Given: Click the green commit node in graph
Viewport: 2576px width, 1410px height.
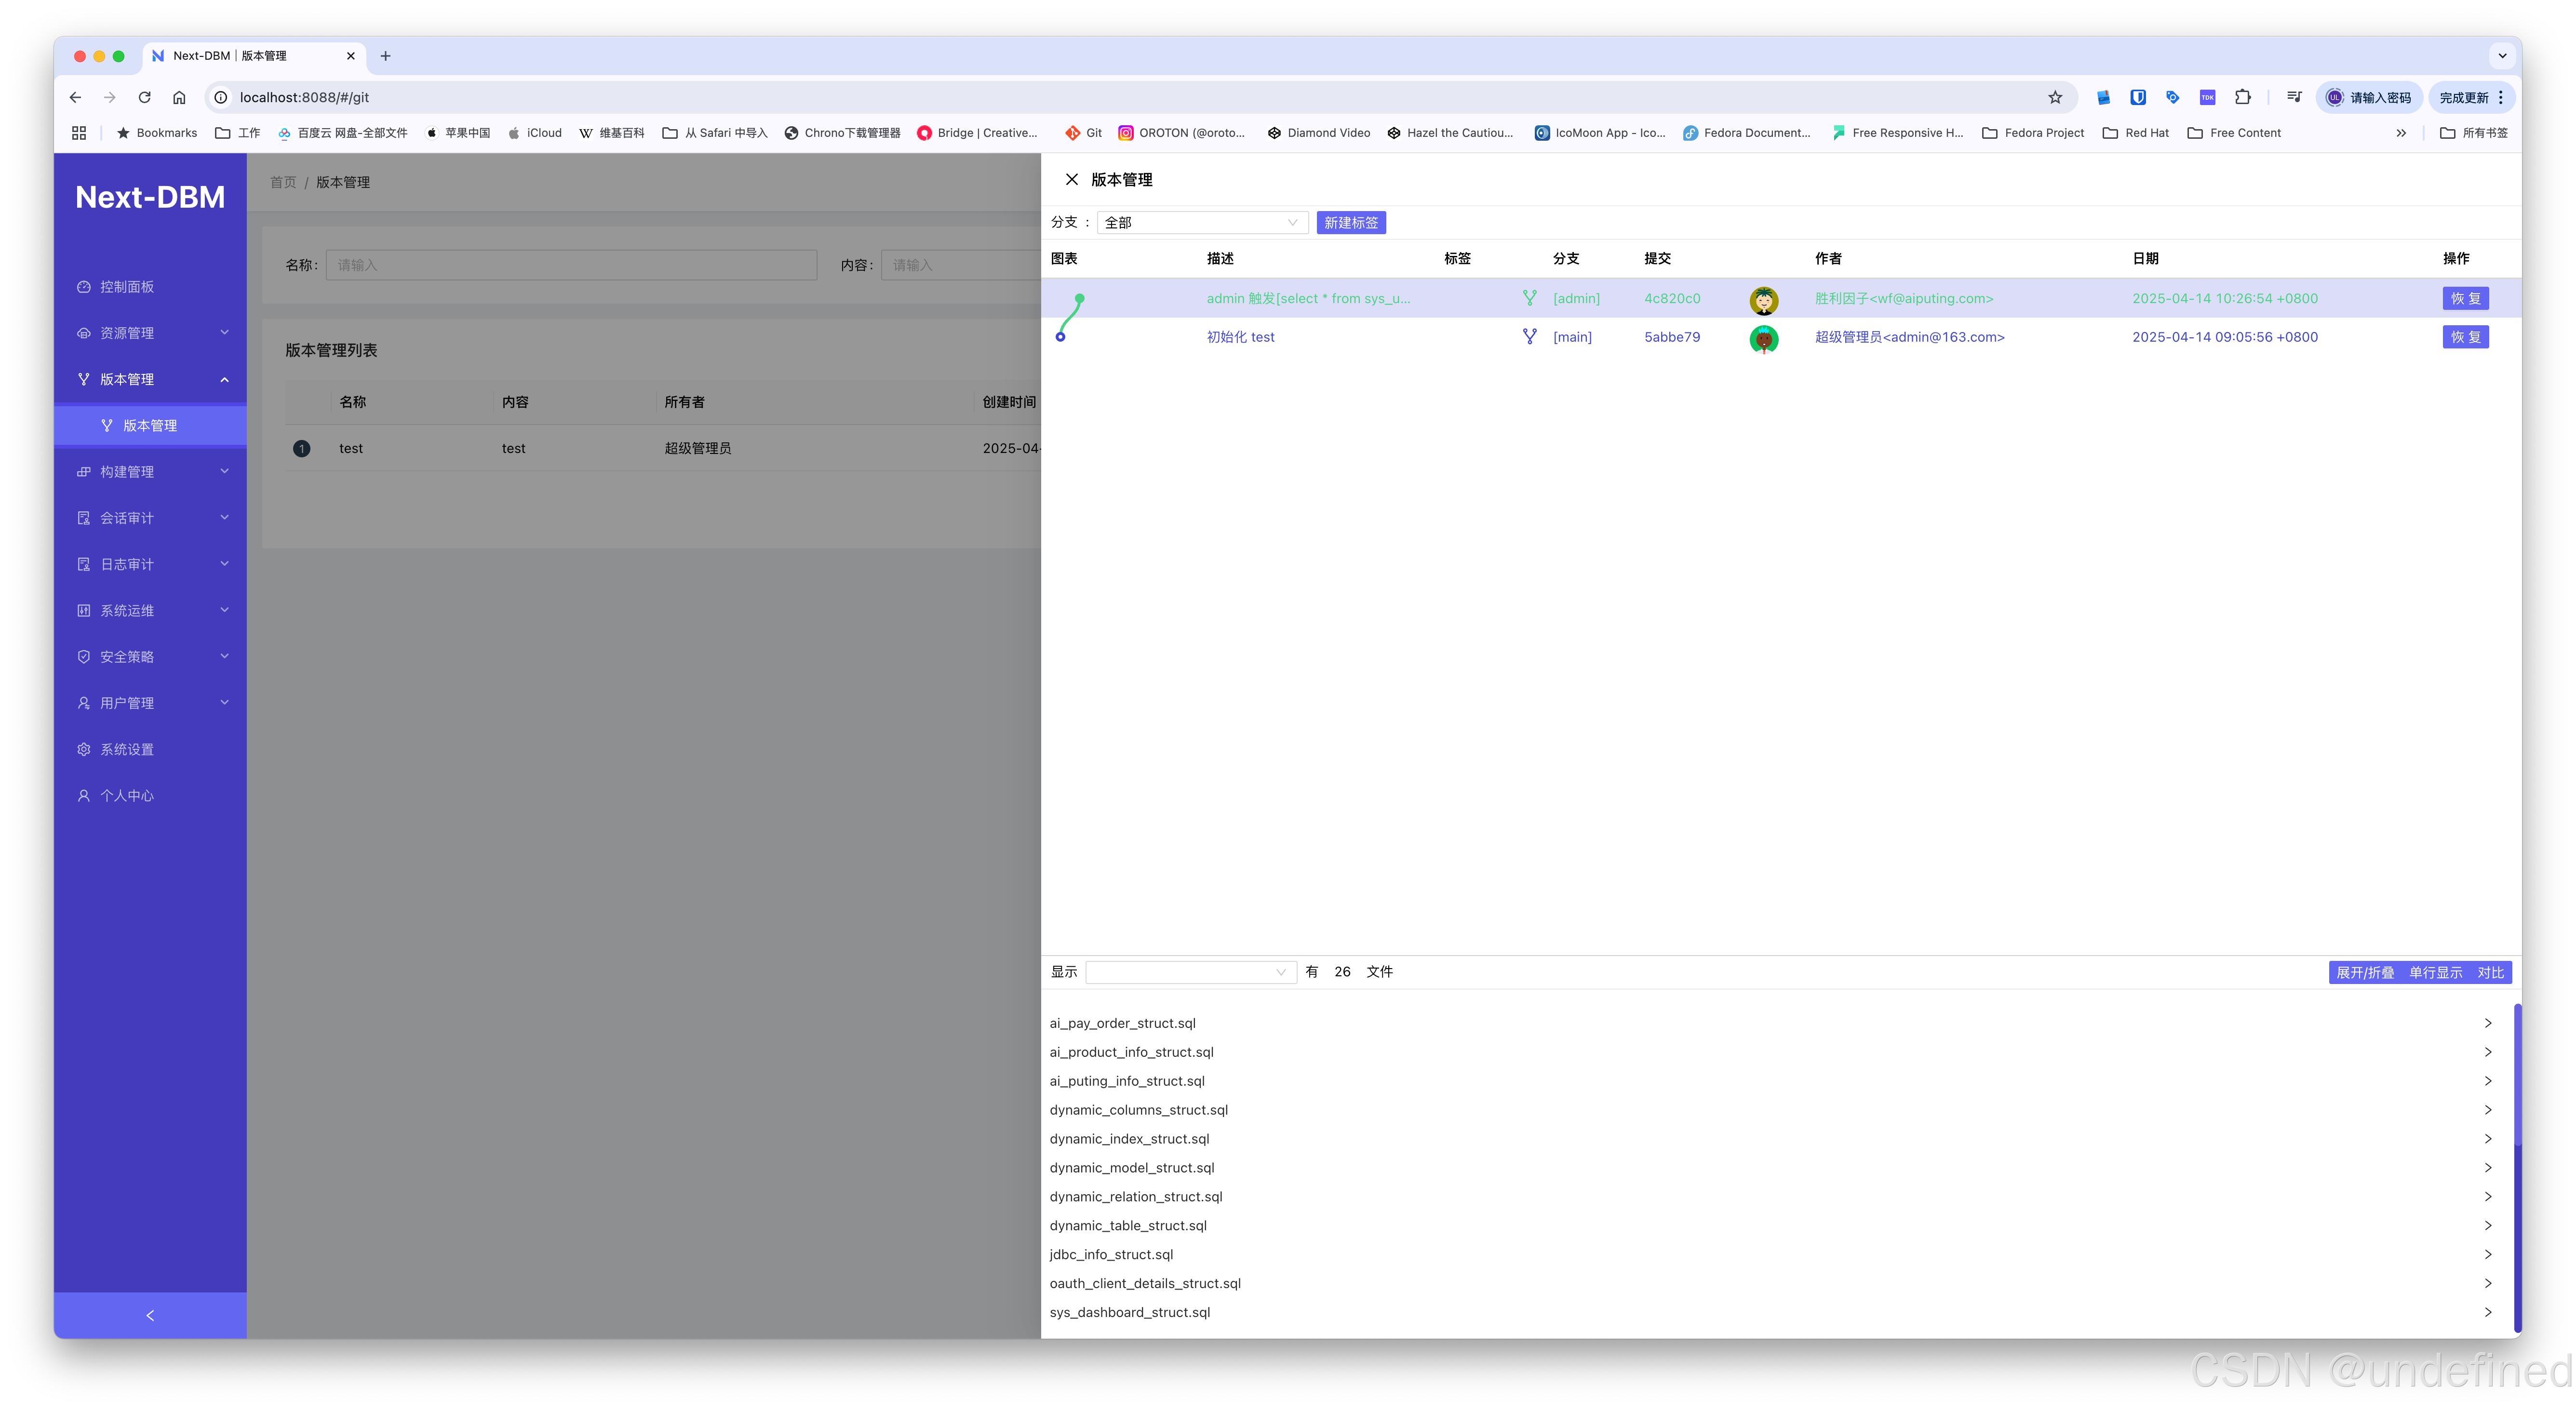Looking at the screenshot, I should (x=1080, y=298).
